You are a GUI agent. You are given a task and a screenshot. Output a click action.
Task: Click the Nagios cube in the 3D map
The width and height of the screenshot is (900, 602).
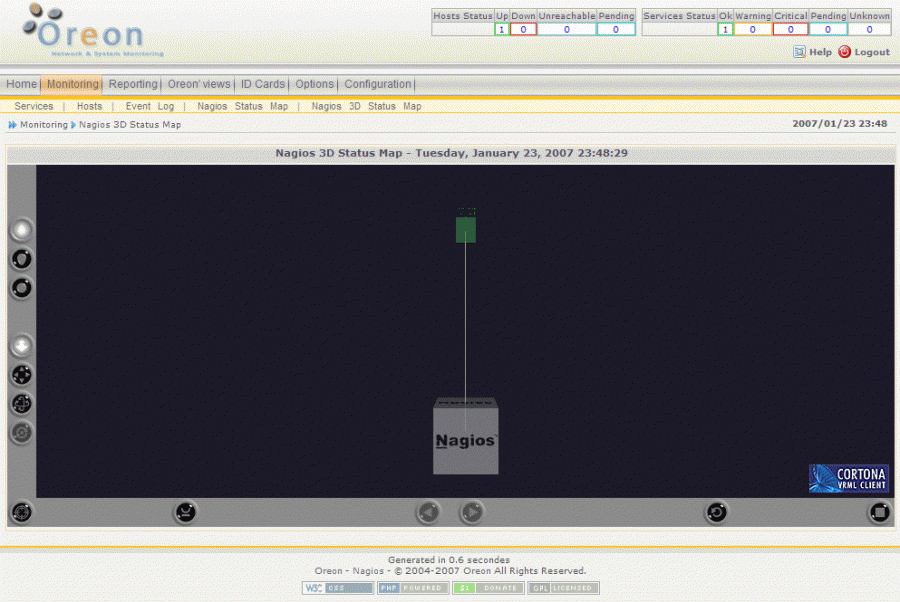click(465, 440)
